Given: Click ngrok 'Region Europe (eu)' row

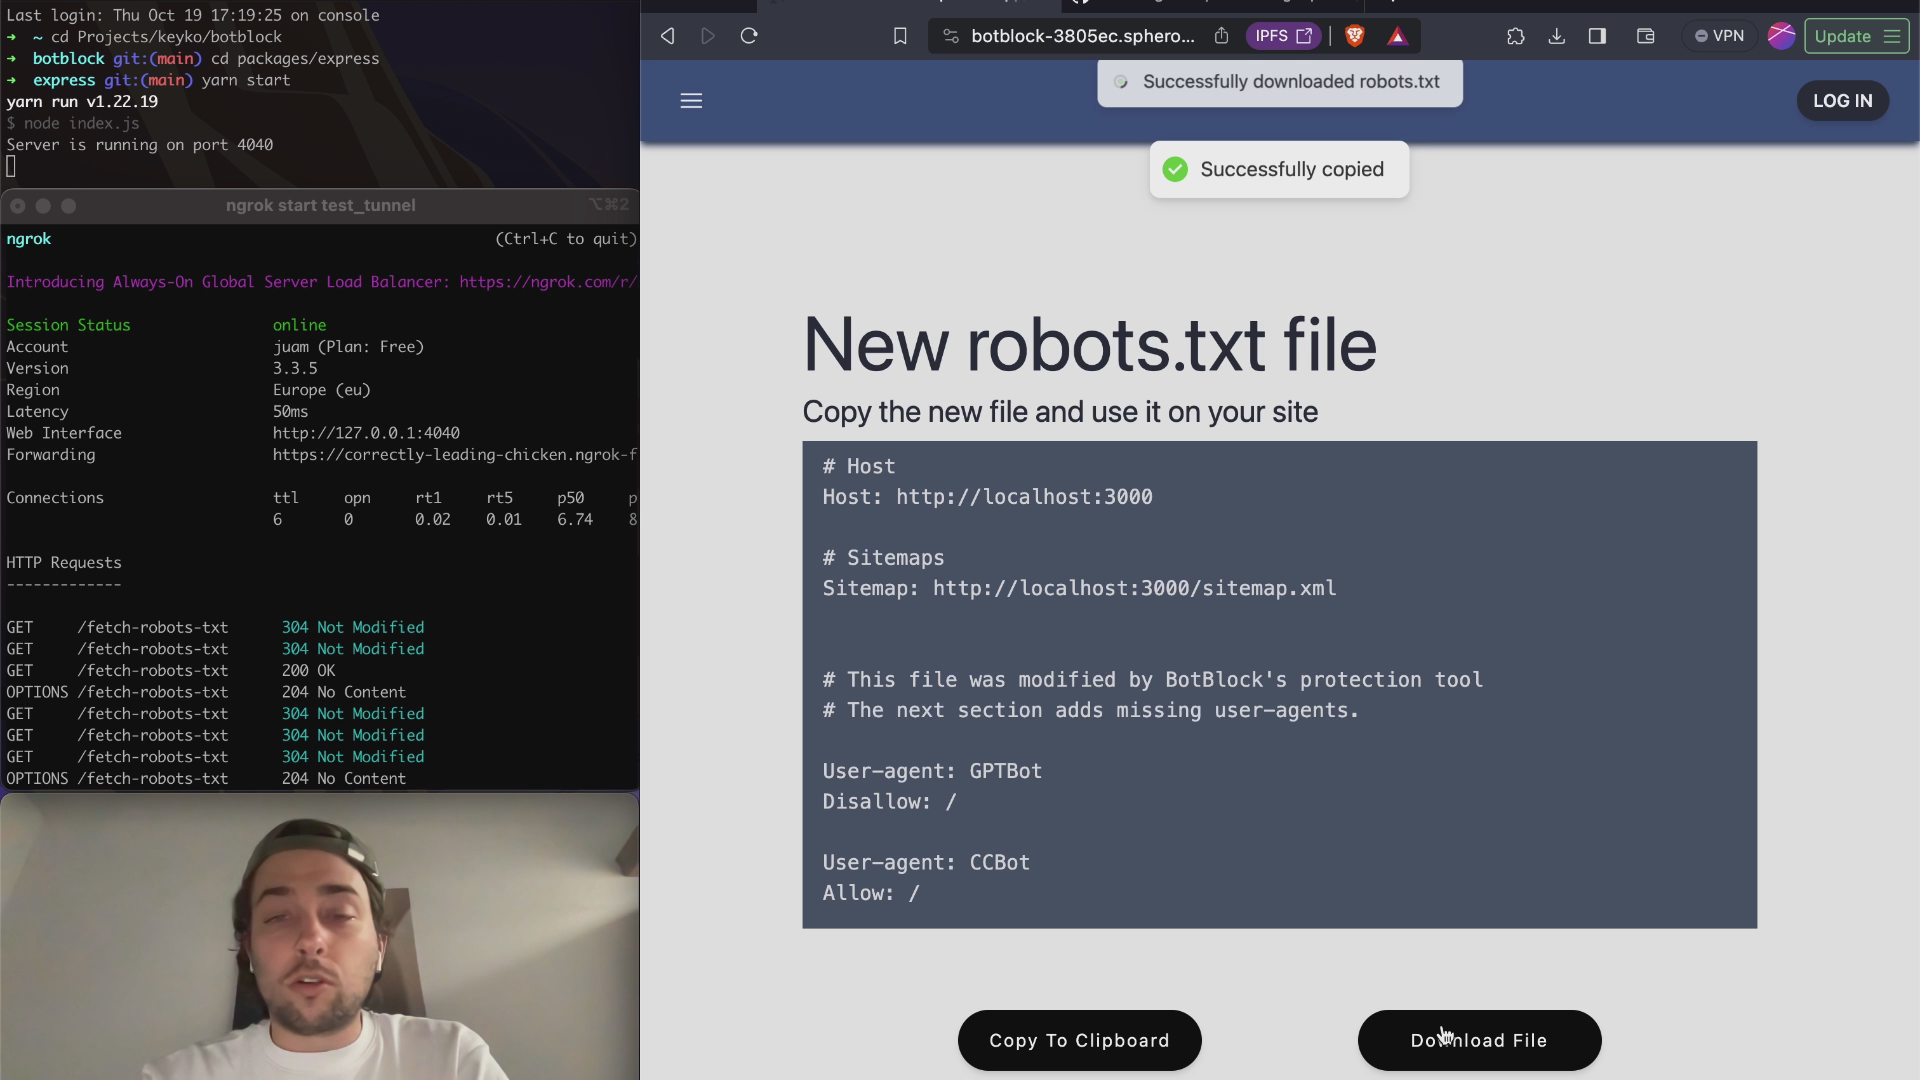Looking at the screenshot, I should pyautogui.click(x=188, y=390).
